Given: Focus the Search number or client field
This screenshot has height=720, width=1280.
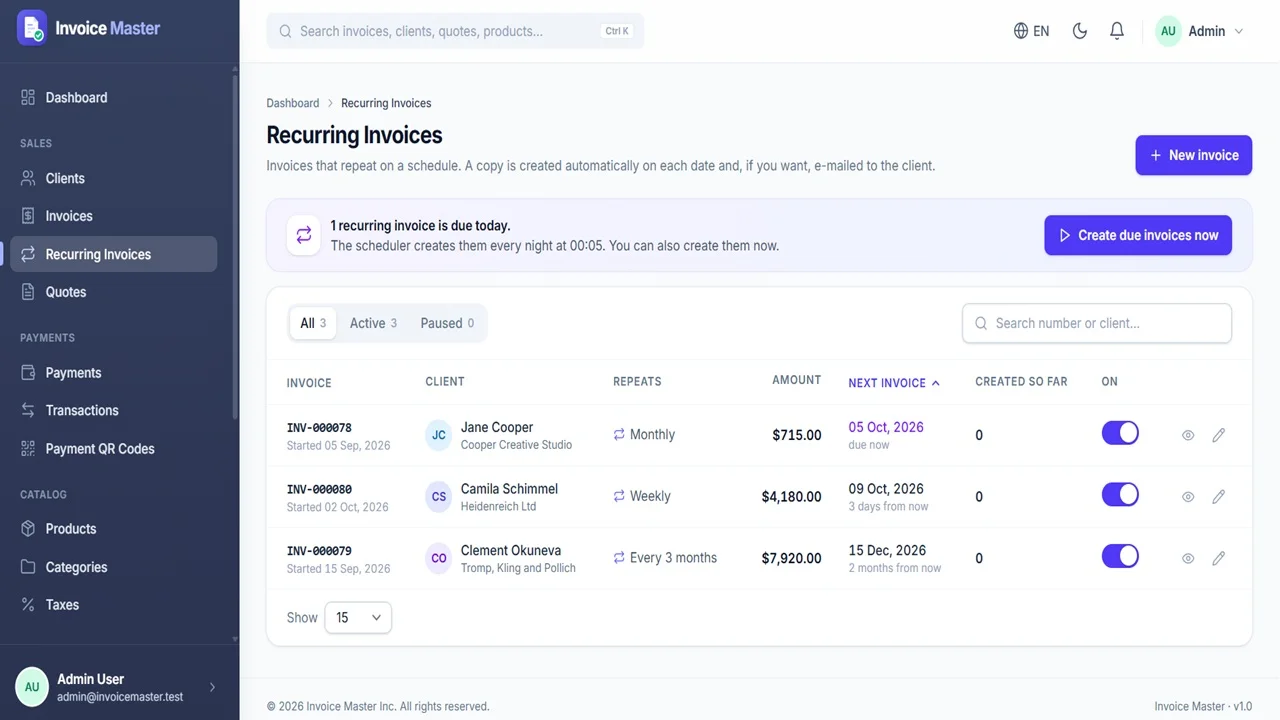Looking at the screenshot, I should coord(1097,323).
